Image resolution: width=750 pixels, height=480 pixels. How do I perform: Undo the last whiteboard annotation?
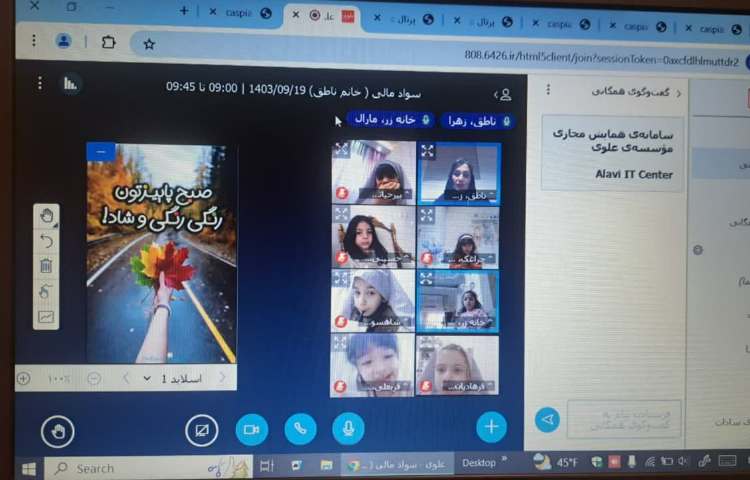coord(46,241)
